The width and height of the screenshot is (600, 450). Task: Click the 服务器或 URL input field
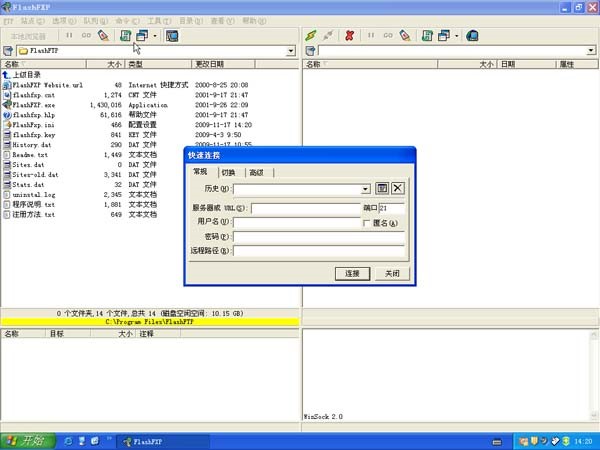click(x=305, y=209)
